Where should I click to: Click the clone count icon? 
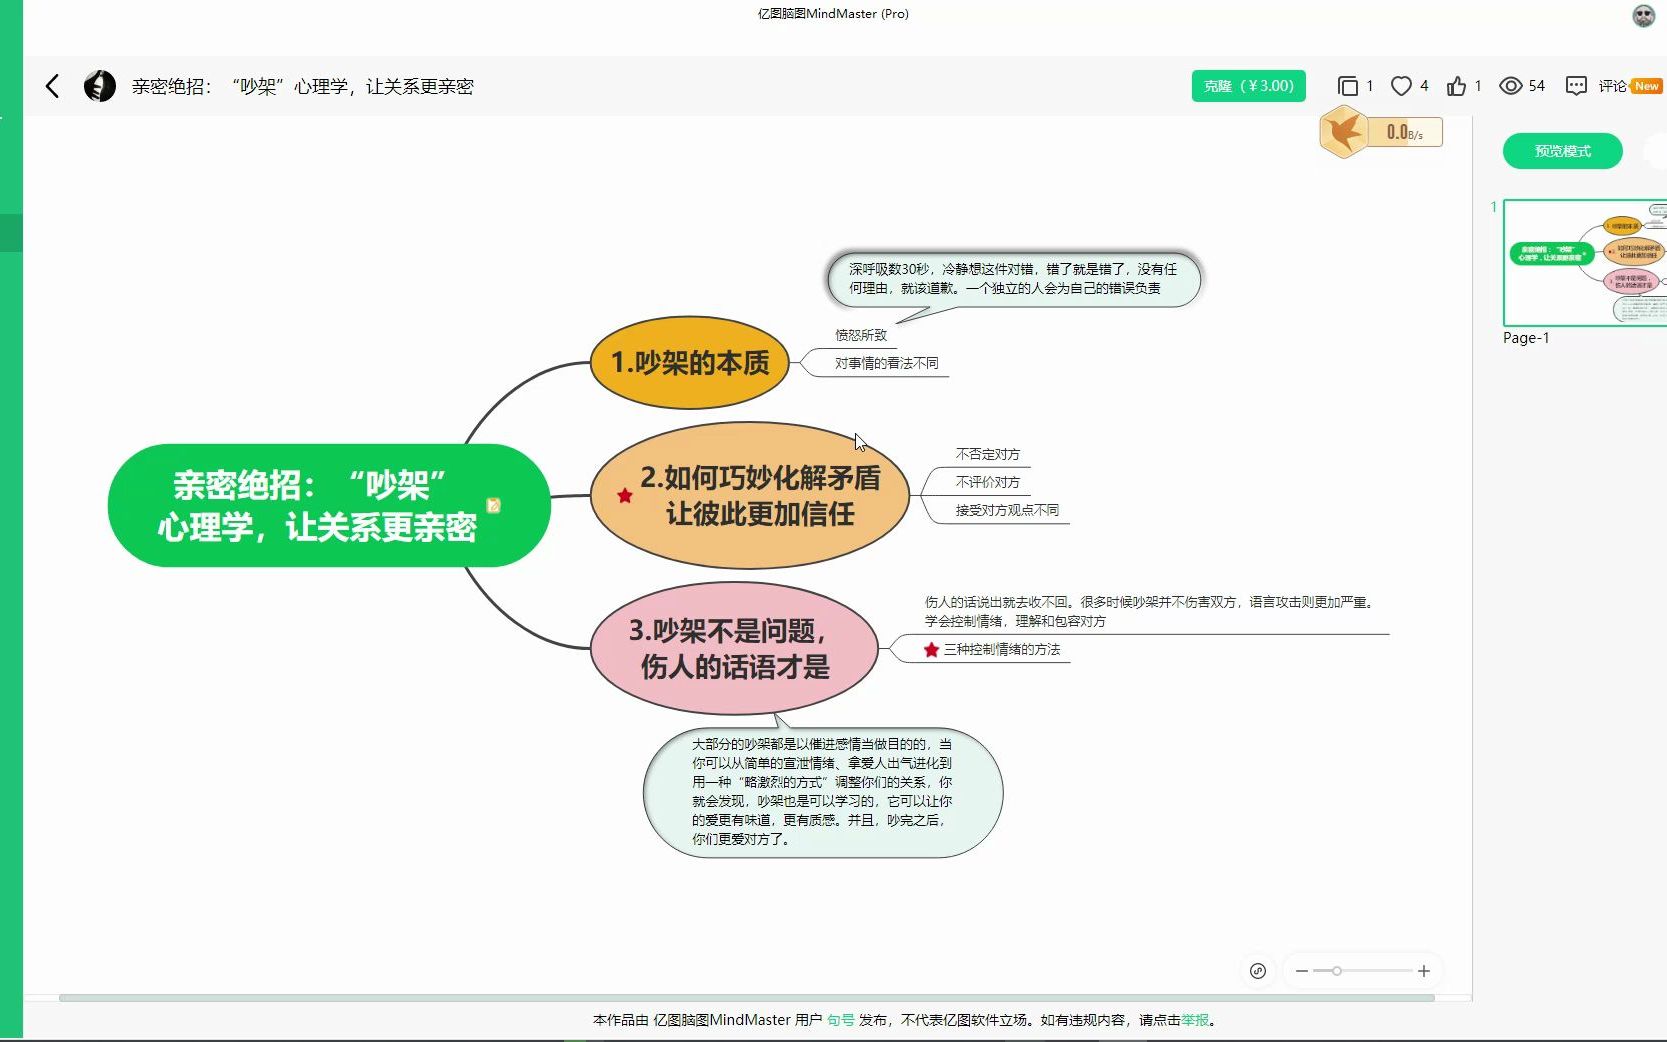1349,86
